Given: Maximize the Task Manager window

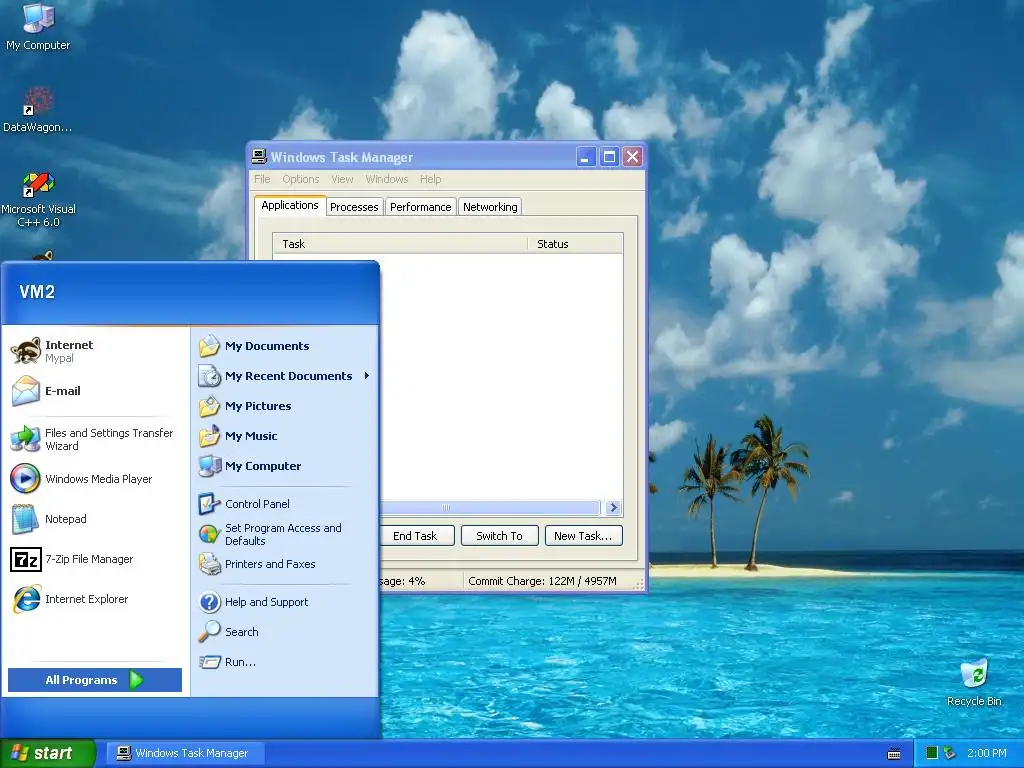Looking at the screenshot, I should (609, 157).
